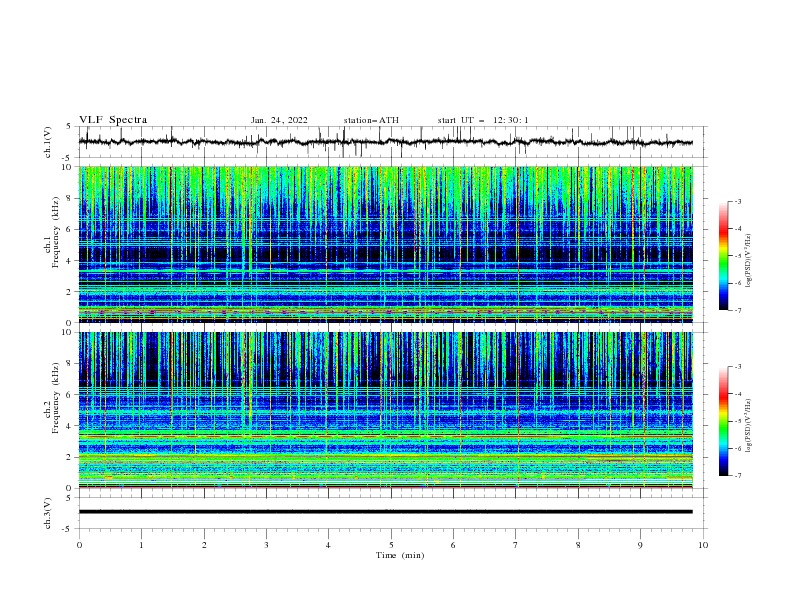The height and width of the screenshot is (612, 792).
Task: Click the ch.3 flat voltage trace
Action: click(385, 512)
